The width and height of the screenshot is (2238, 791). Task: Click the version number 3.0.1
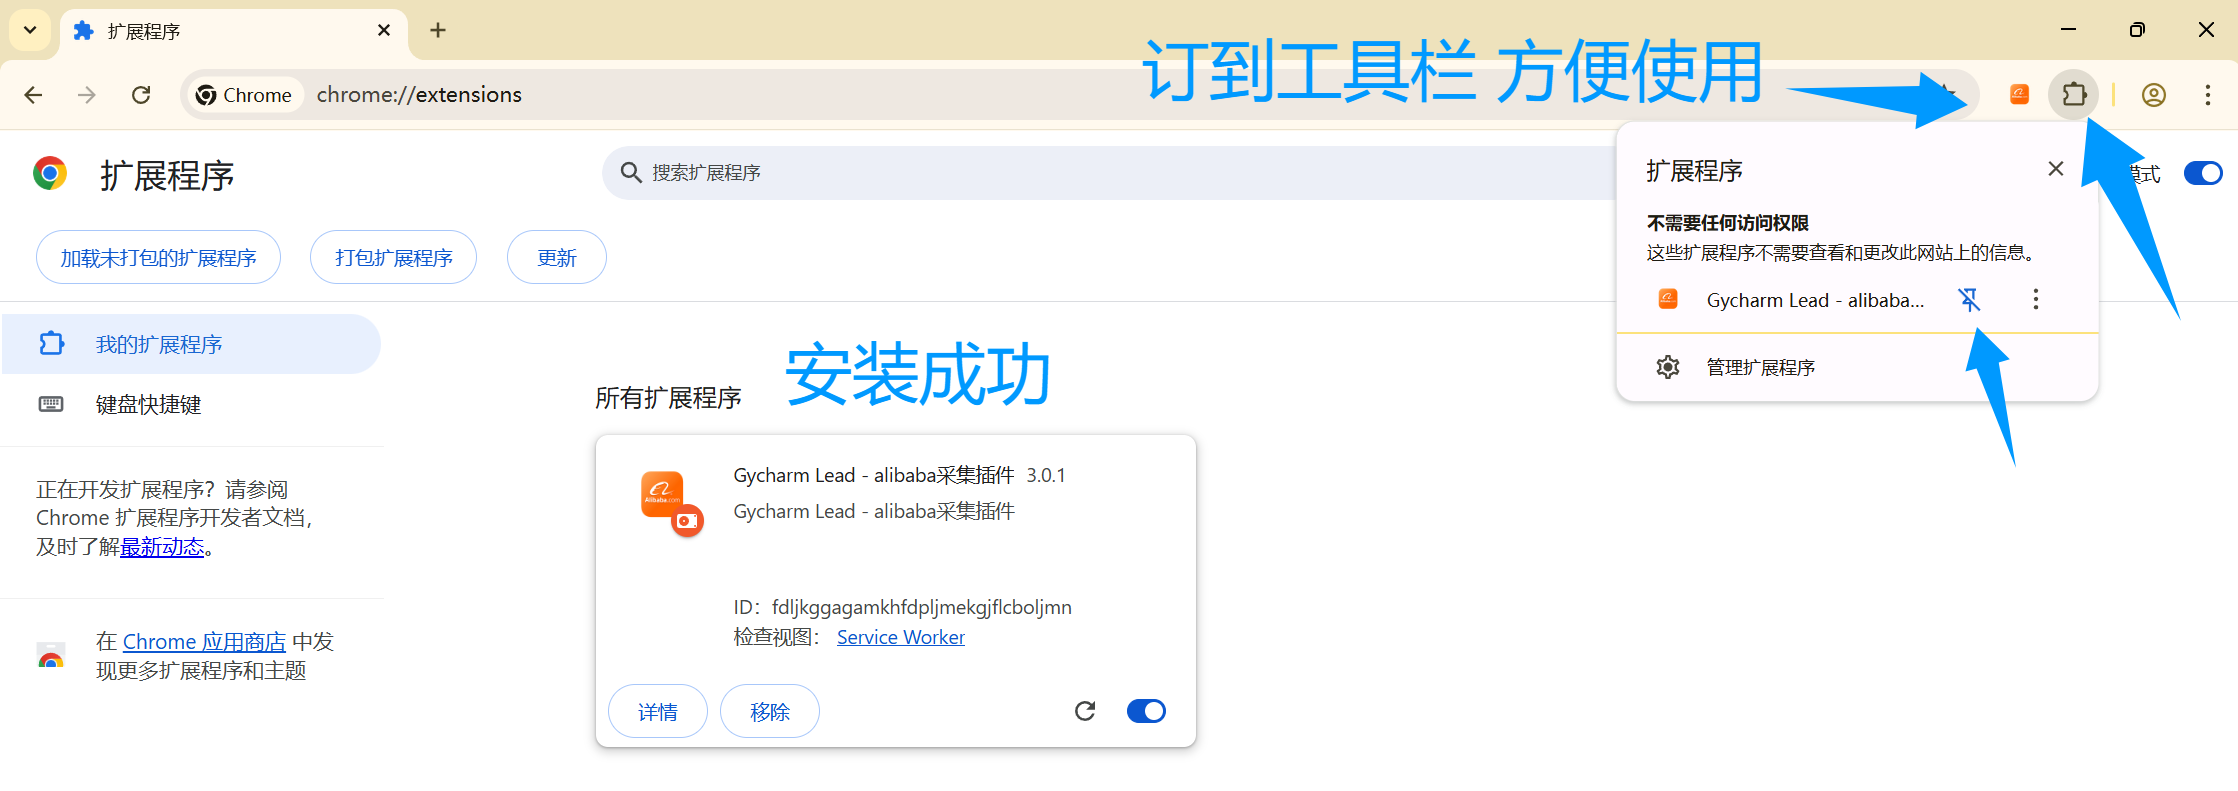1046,476
